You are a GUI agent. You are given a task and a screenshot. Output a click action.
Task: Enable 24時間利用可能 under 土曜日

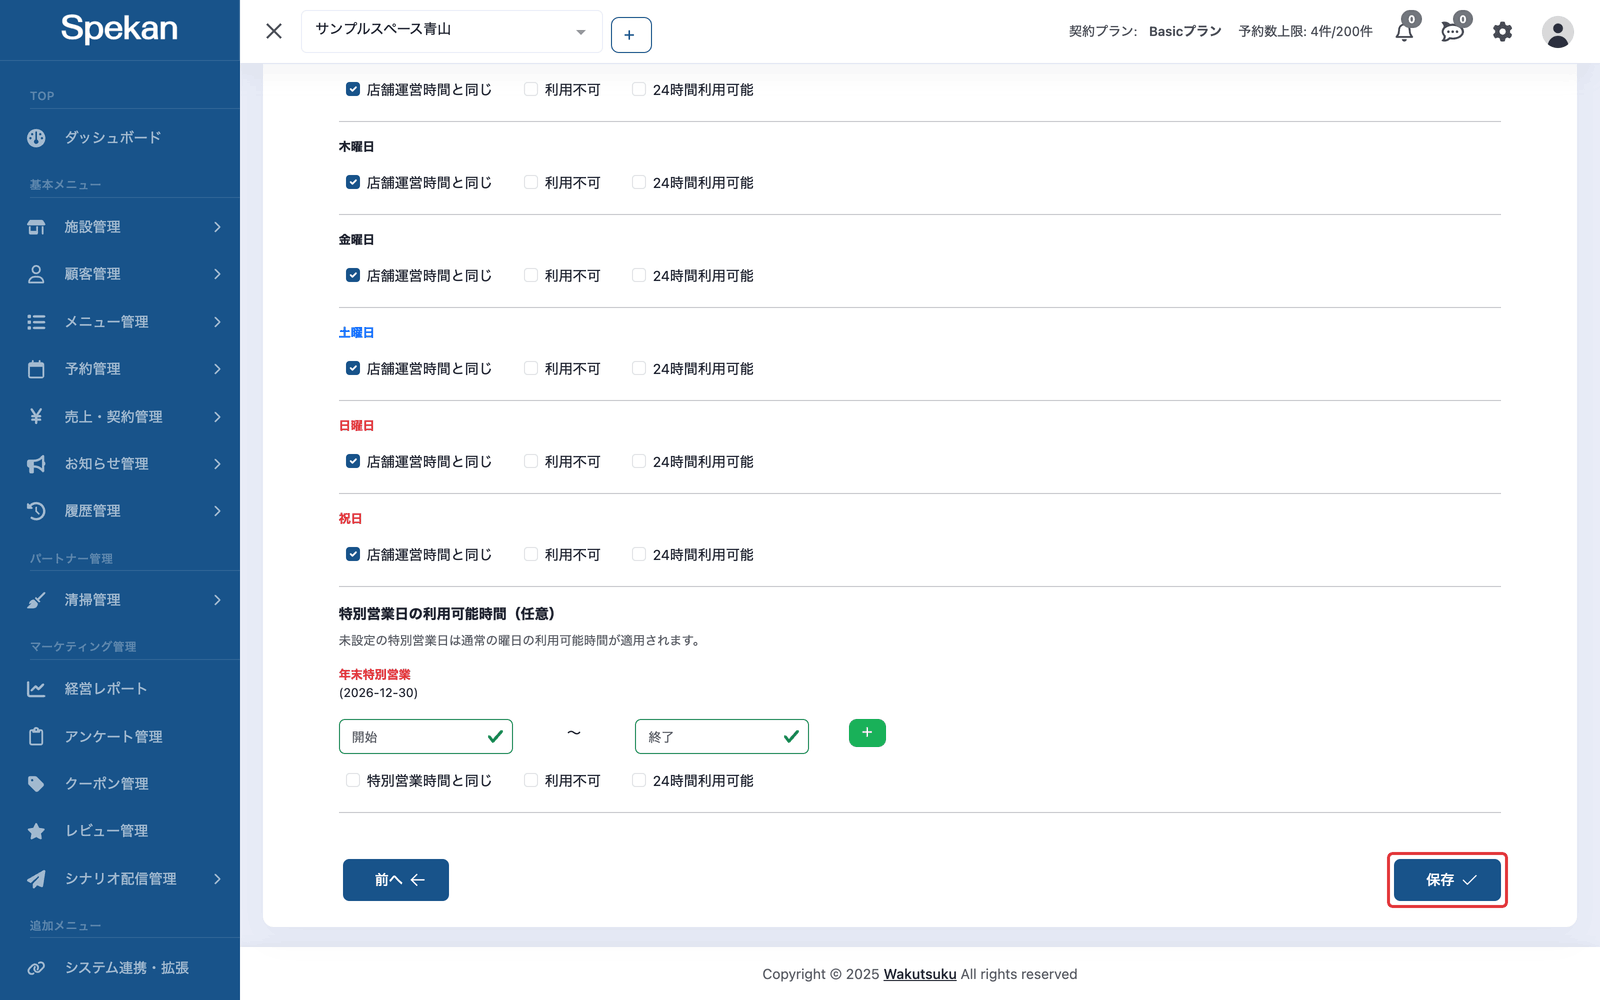[x=639, y=368]
